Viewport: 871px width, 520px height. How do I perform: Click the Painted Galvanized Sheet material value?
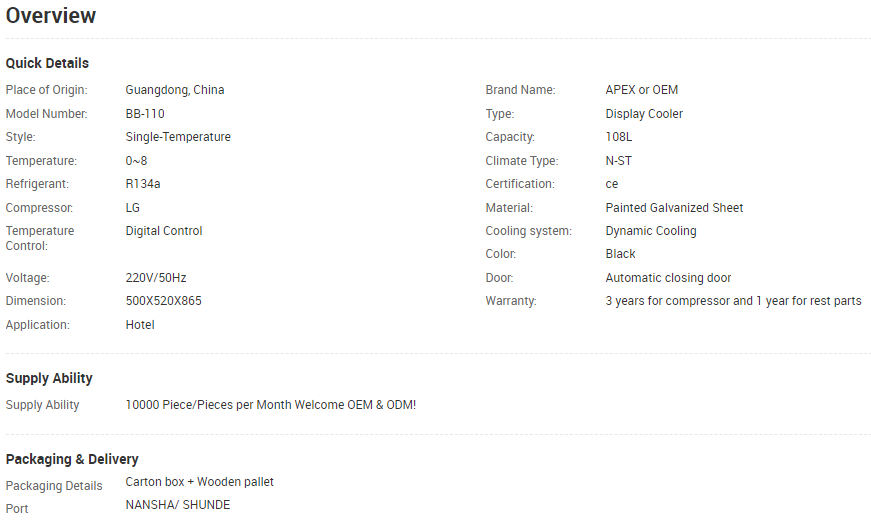coord(674,208)
